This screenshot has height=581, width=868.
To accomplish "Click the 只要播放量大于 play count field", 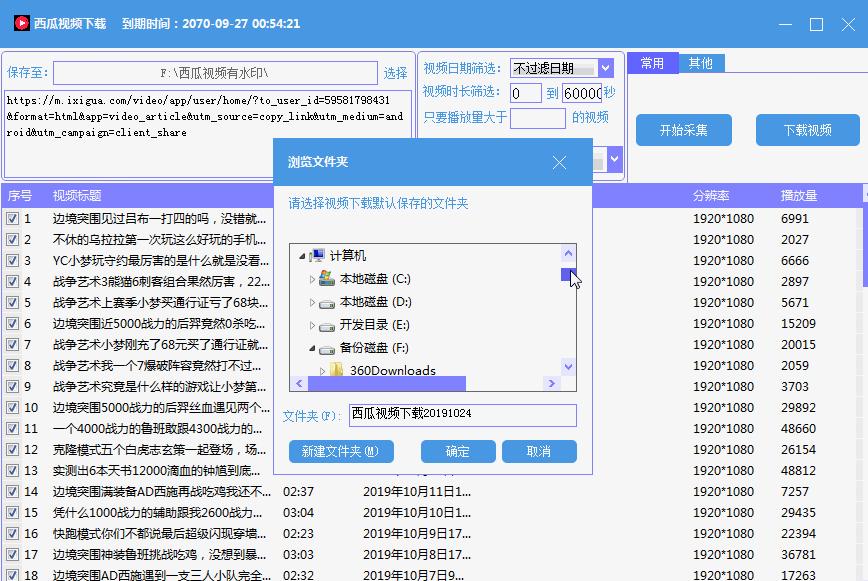I will (538, 118).
